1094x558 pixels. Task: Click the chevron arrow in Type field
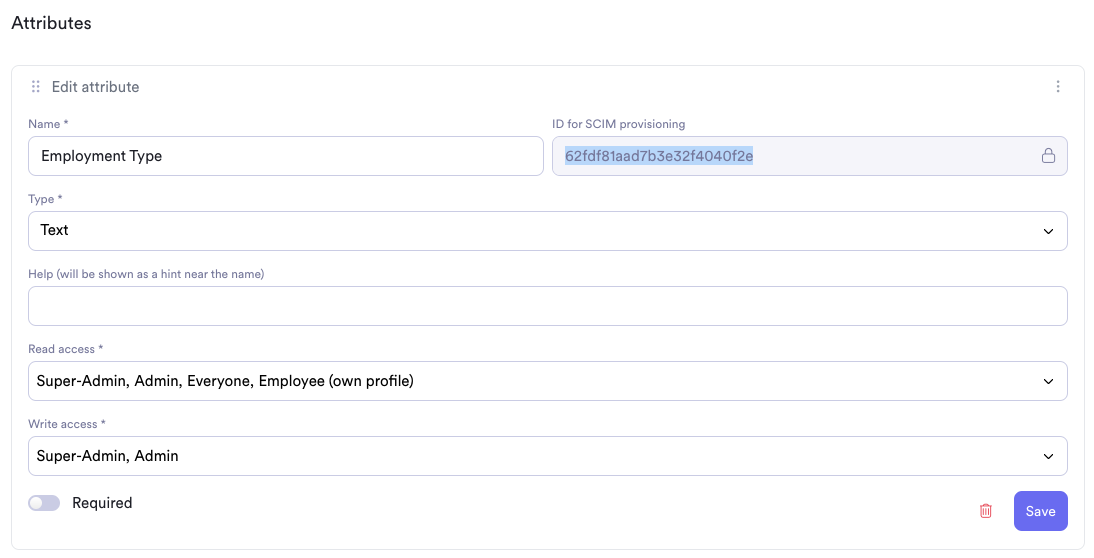1048,232
